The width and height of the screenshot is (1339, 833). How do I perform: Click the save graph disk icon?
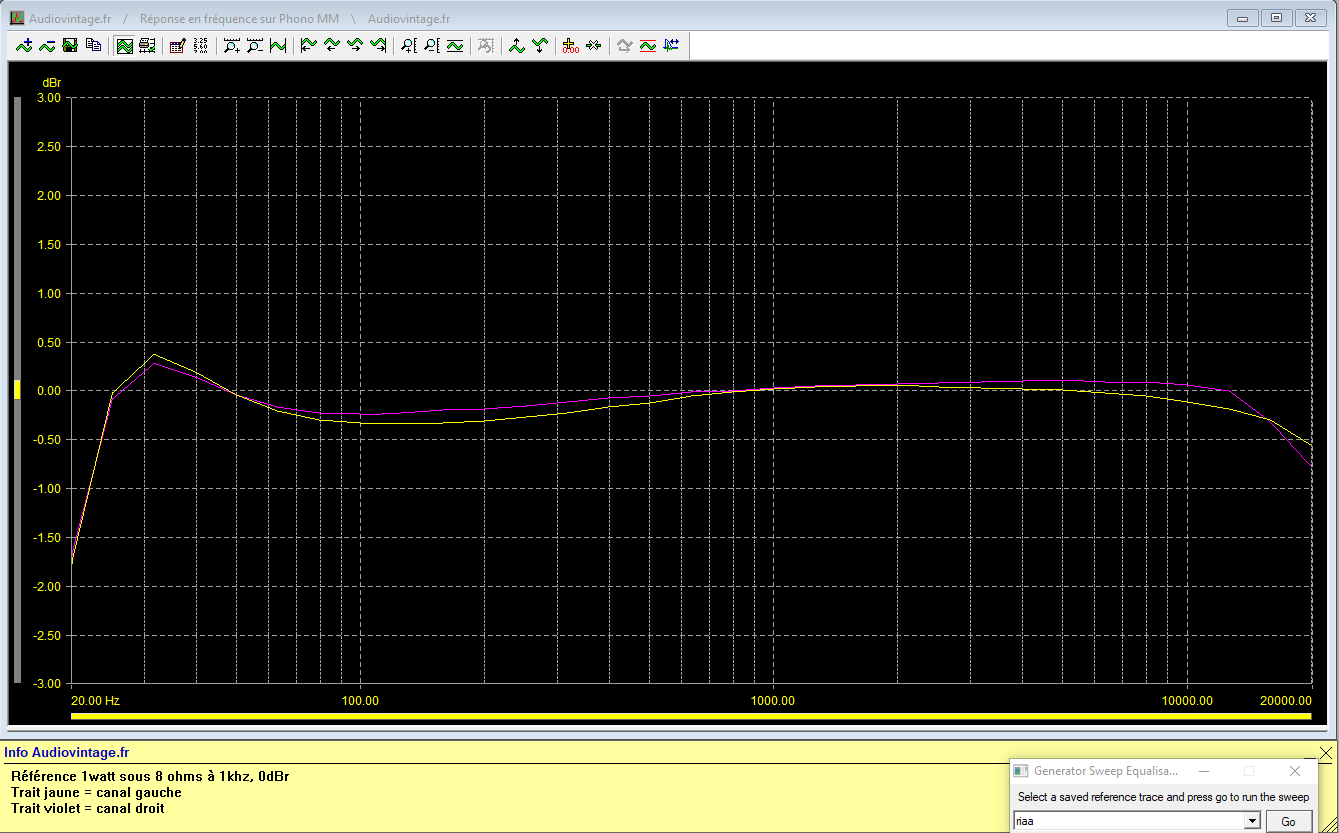pyautogui.click(x=70, y=45)
